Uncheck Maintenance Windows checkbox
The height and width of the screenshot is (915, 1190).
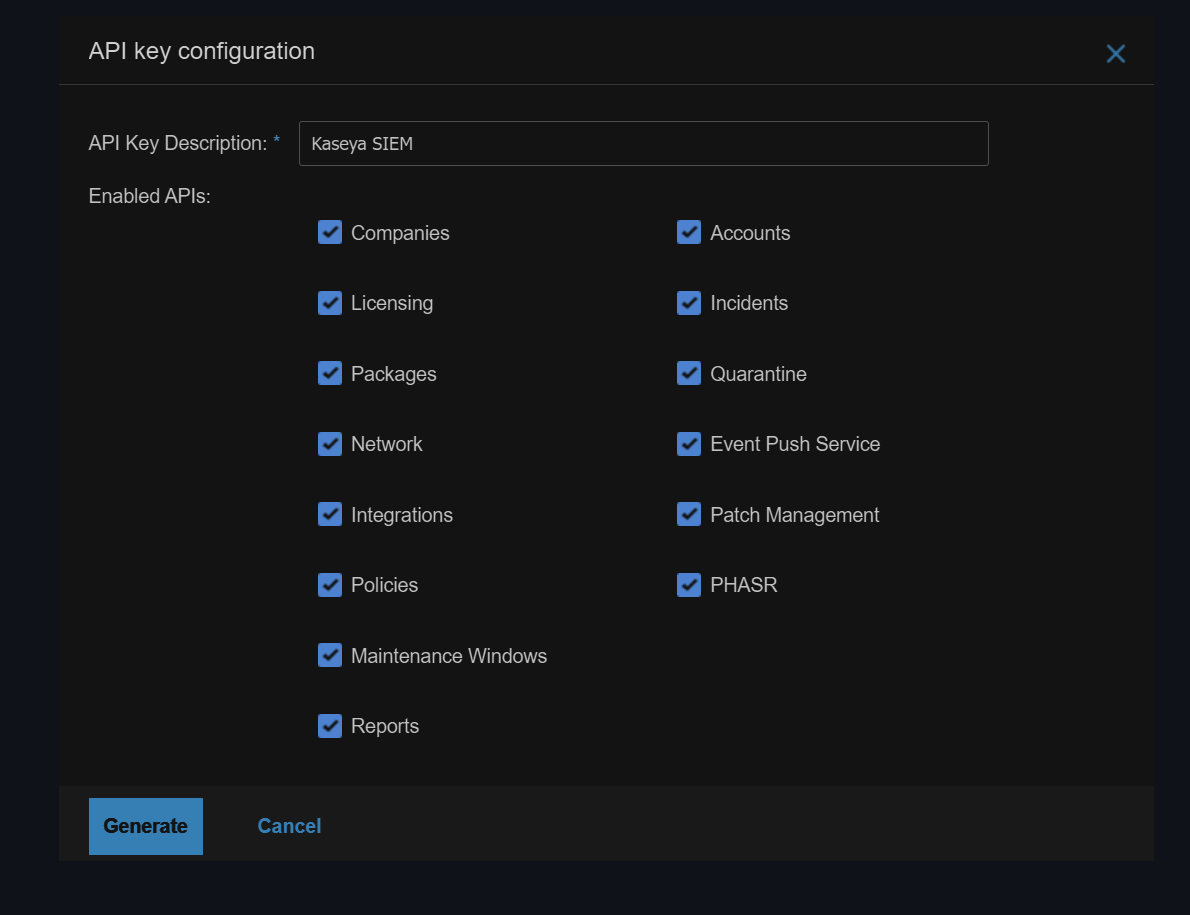[x=329, y=655]
